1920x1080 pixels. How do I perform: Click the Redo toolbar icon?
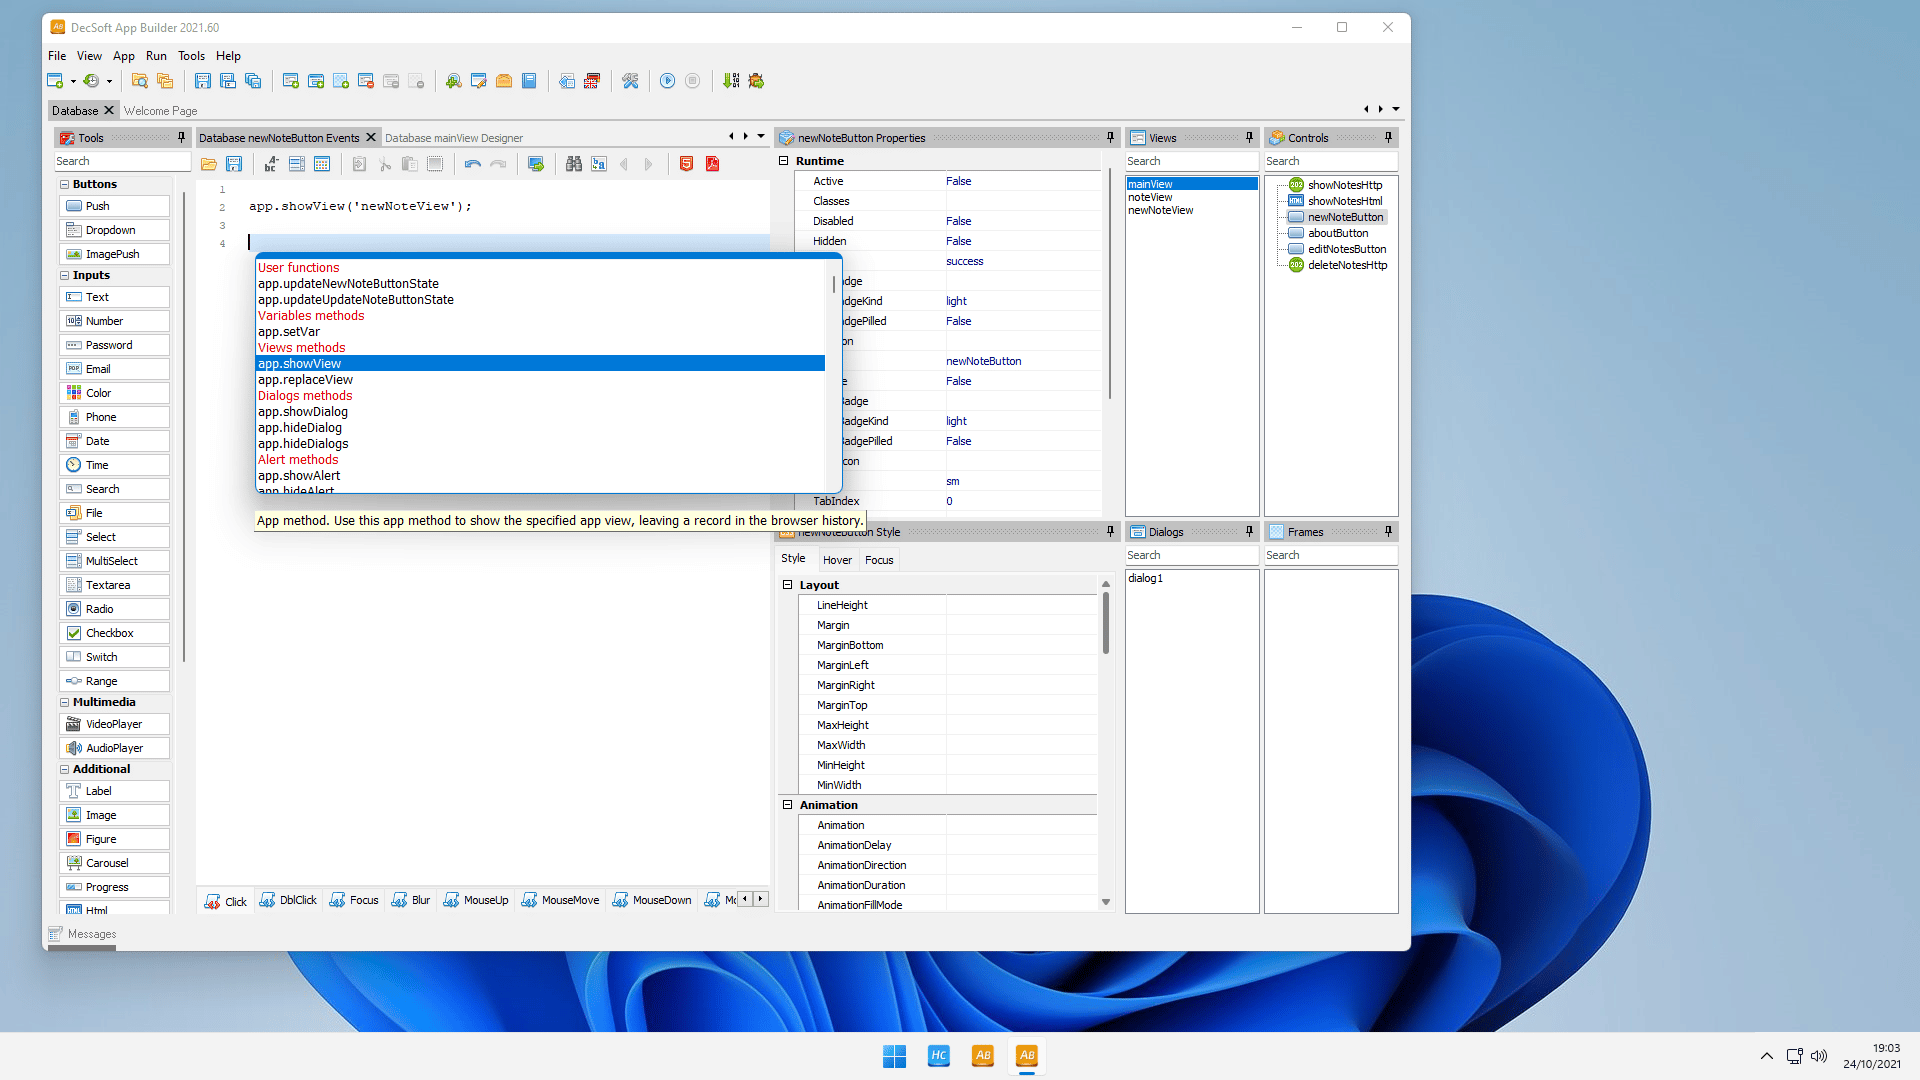(498, 164)
